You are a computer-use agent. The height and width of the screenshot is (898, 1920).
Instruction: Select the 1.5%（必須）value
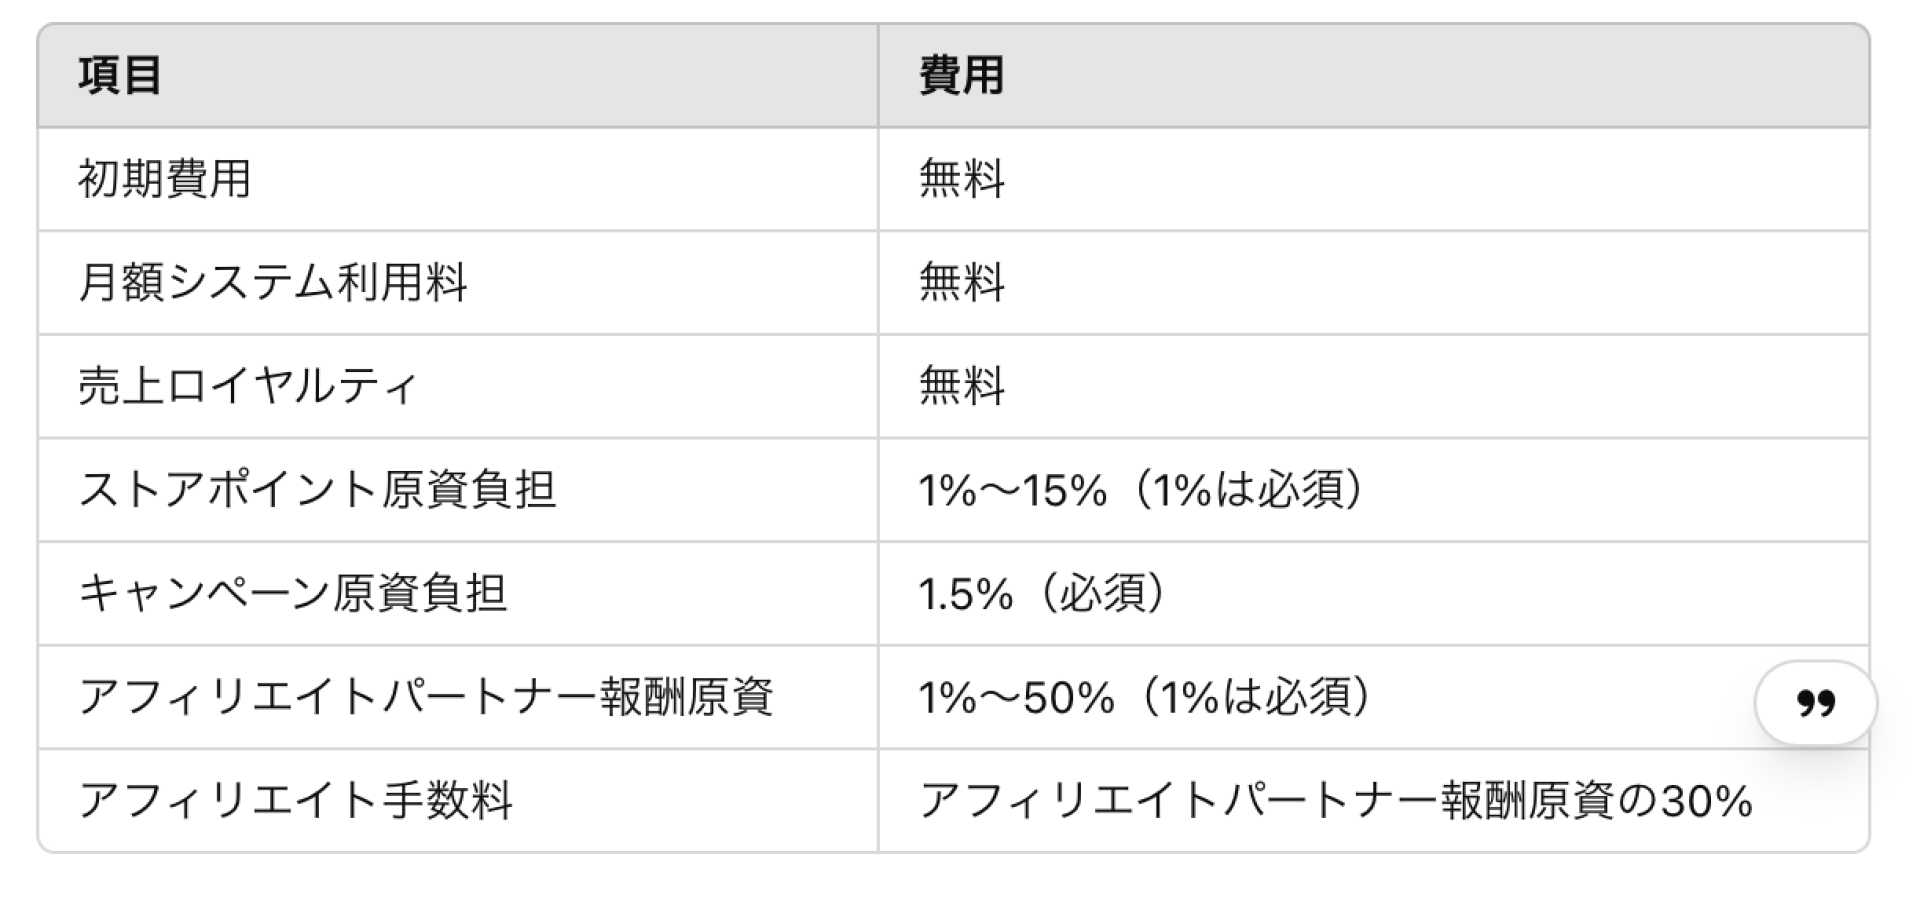click(x=1044, y=593)
